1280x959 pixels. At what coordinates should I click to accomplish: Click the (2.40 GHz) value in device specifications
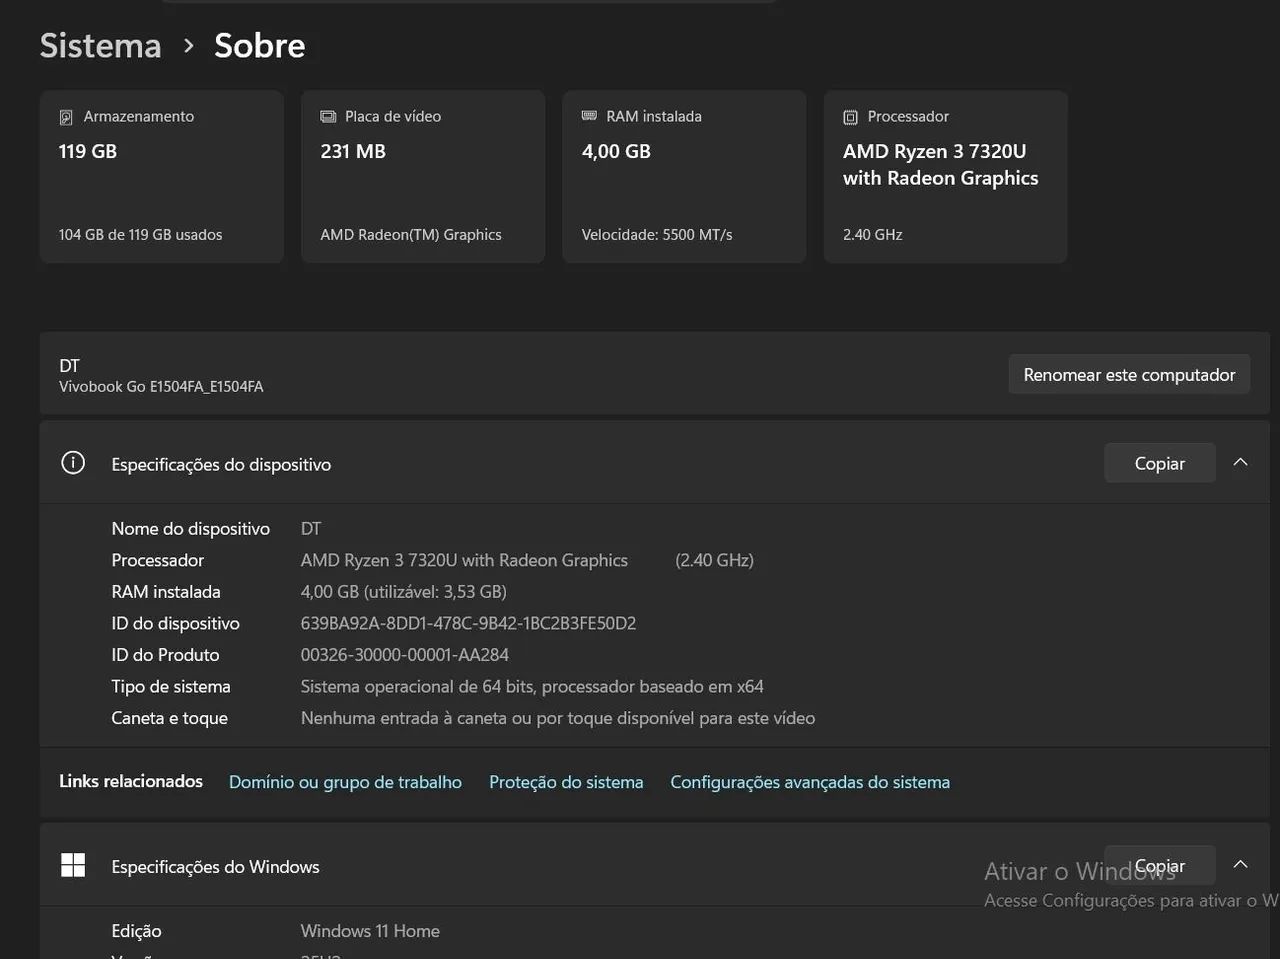click(714, 561)
